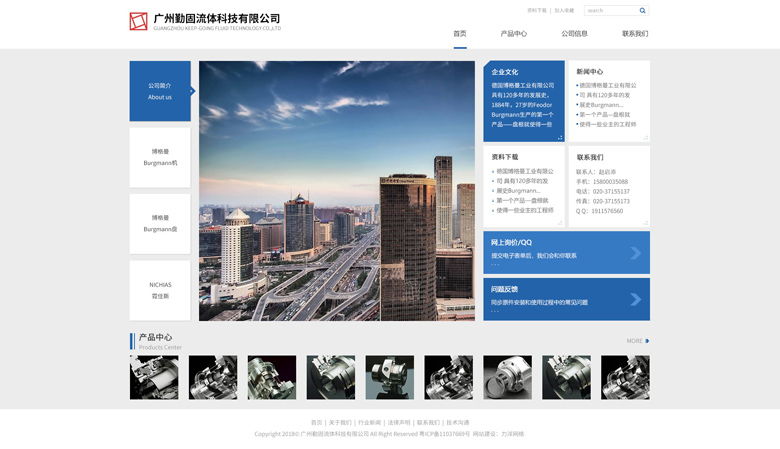Image resolution: width=780 pixels, height=449 pixels.
Task: Click the arrow on 问题反馈 banner
Action: click(x=635, y=299)
